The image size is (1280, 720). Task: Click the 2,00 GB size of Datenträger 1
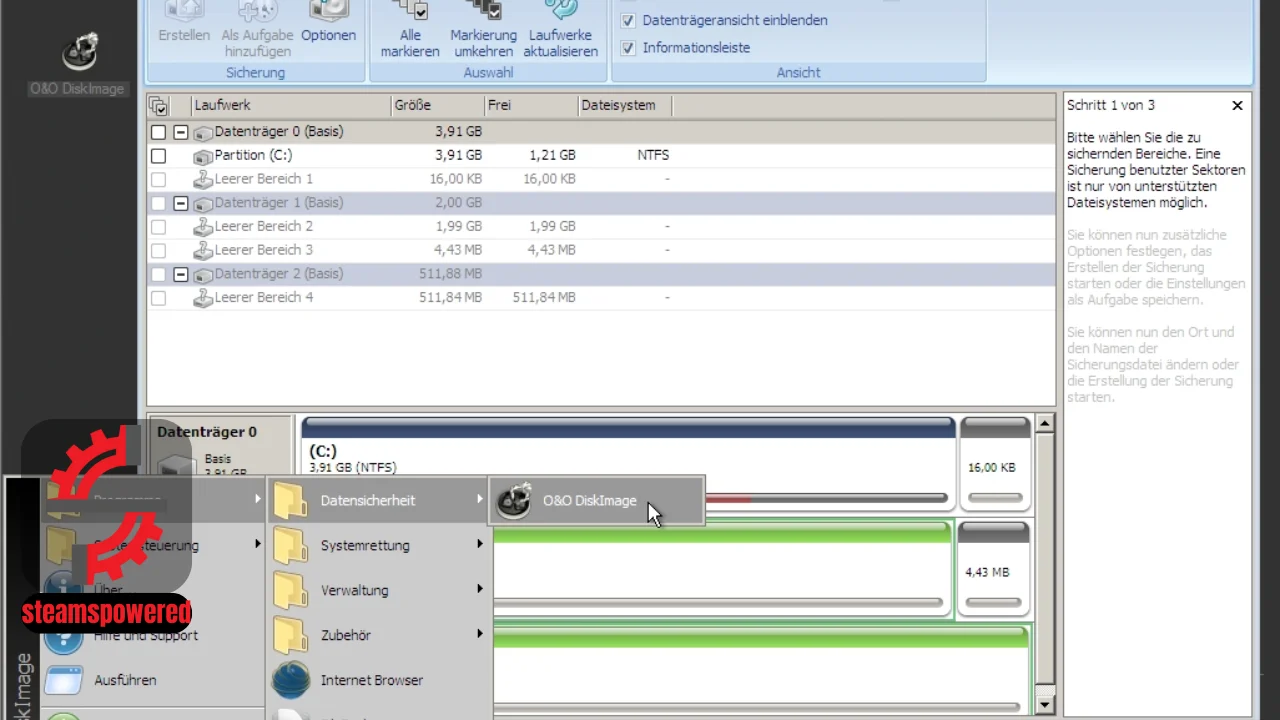click(x=459, y=203)
